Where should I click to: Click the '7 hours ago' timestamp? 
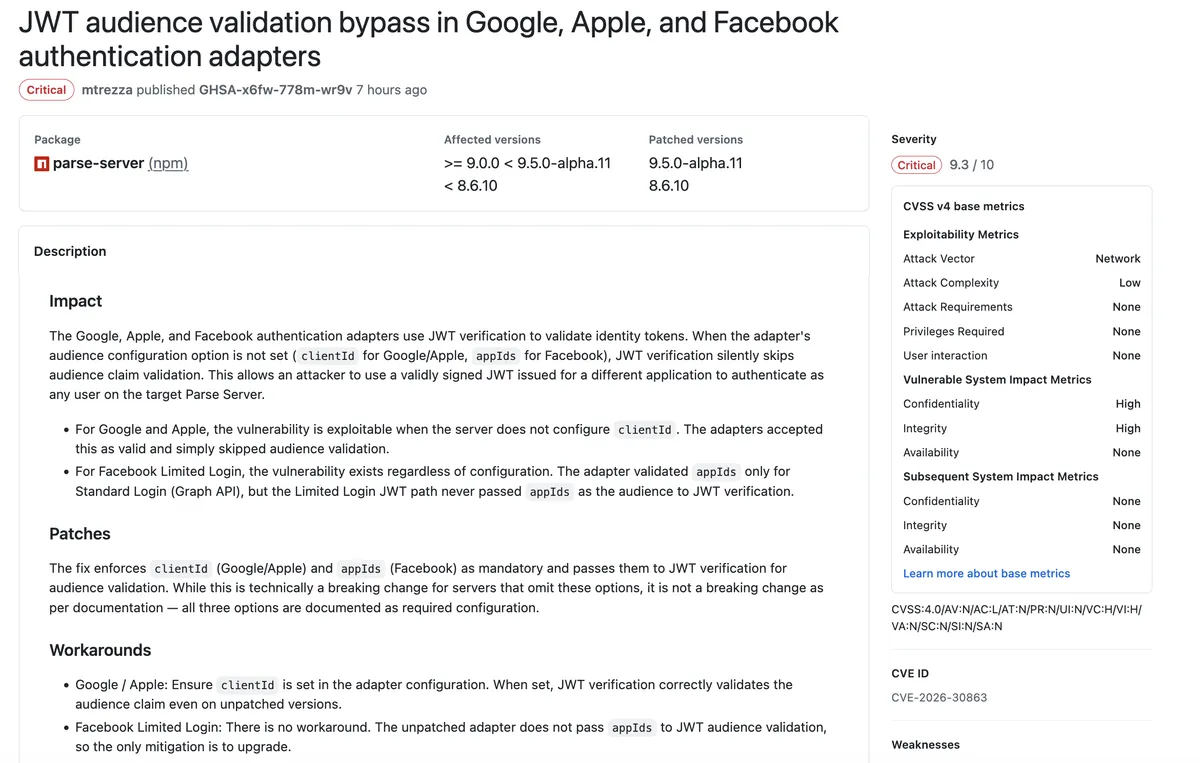(391, 90)
